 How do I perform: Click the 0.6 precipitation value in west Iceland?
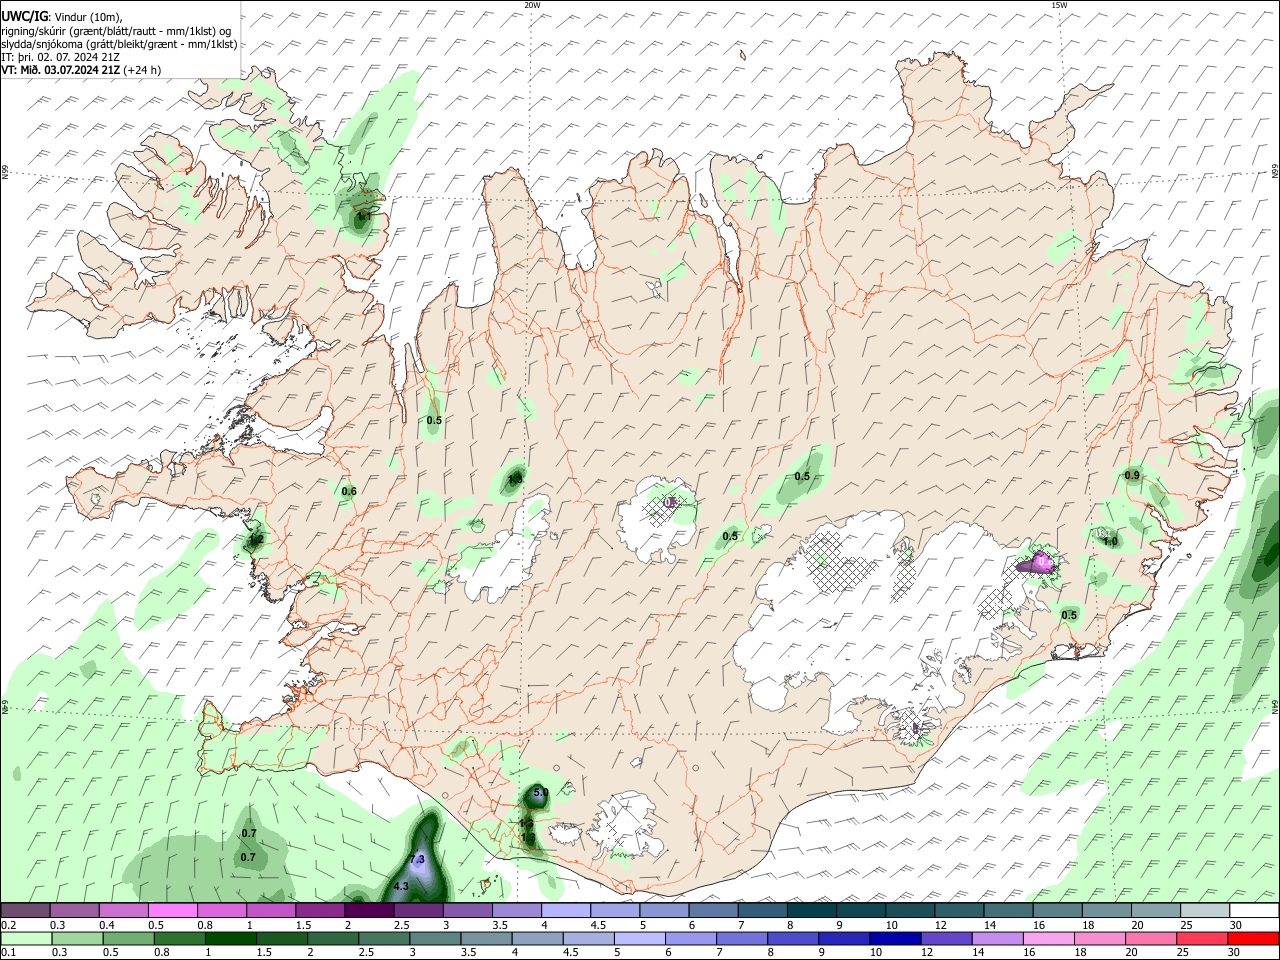click(x=349, y=491)
